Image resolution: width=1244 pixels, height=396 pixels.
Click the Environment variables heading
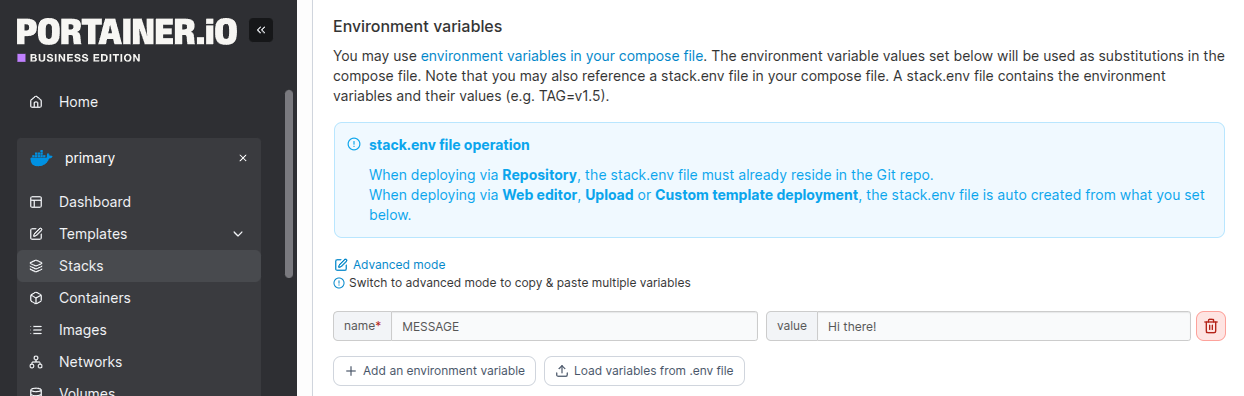point(417,26)
